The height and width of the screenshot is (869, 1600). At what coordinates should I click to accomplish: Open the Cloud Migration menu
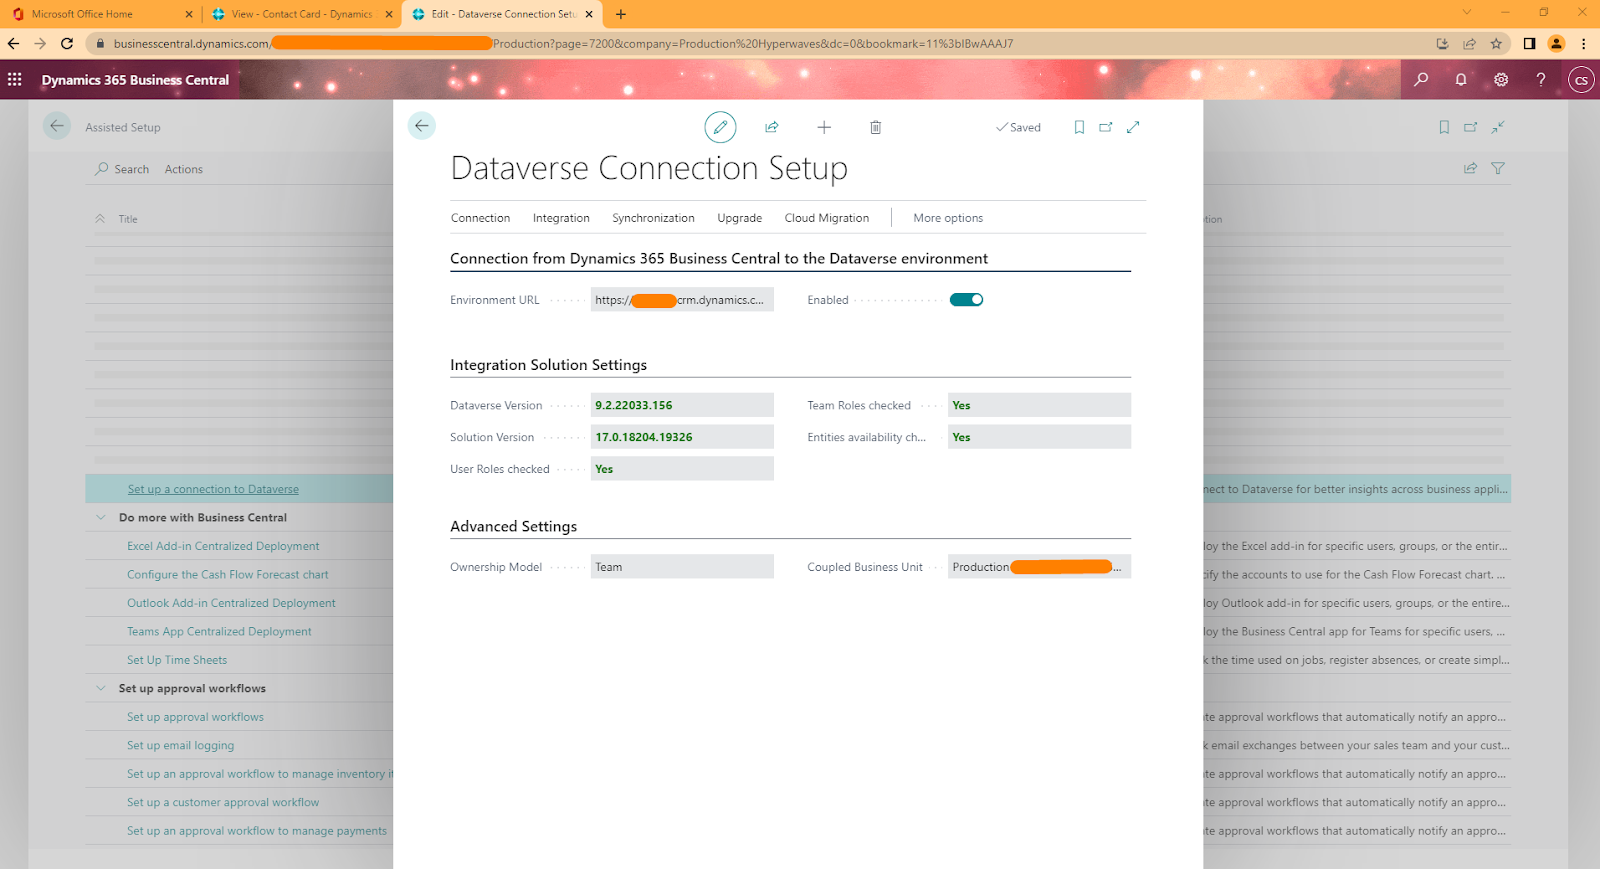click(x=826, y=218)
